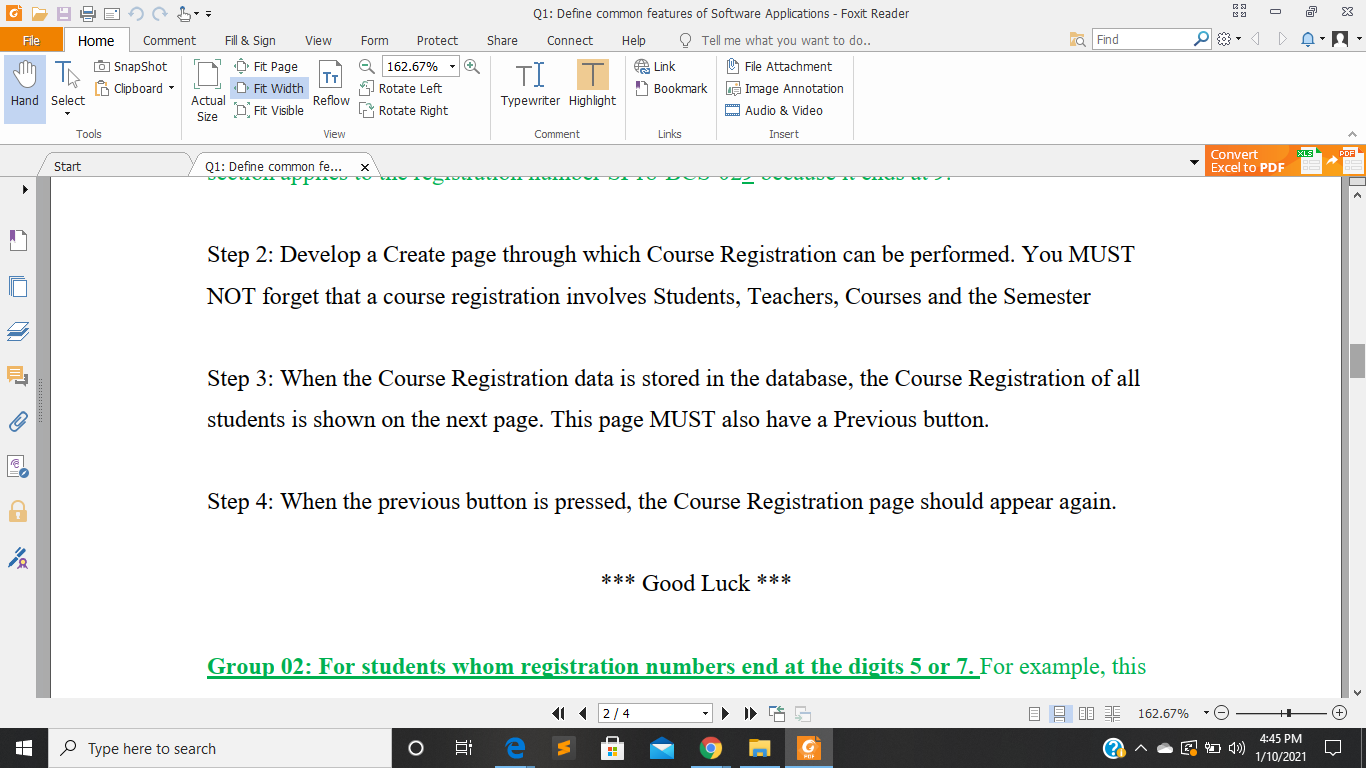Screen dimensions: 1366x768
Task: Open the Protect ribbon tab
Action: point(437,40)
